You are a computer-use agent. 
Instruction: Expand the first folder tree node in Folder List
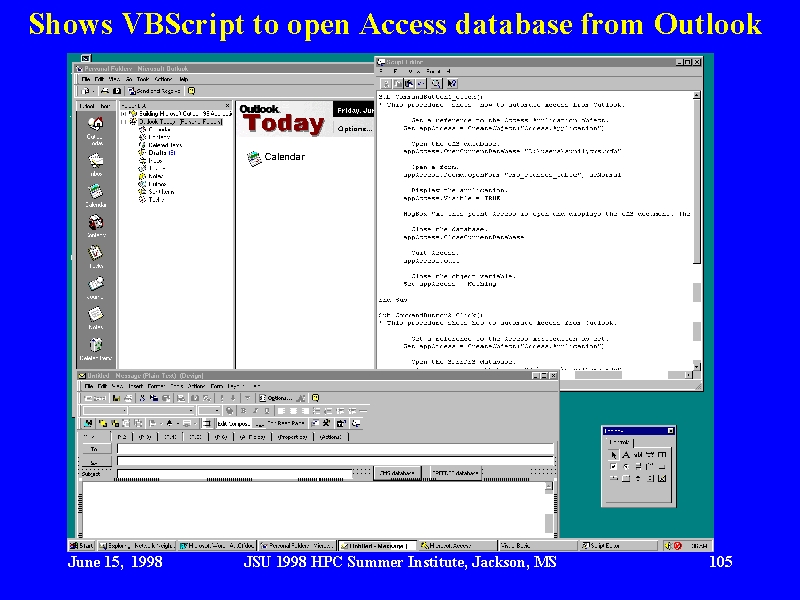(123, 114)
